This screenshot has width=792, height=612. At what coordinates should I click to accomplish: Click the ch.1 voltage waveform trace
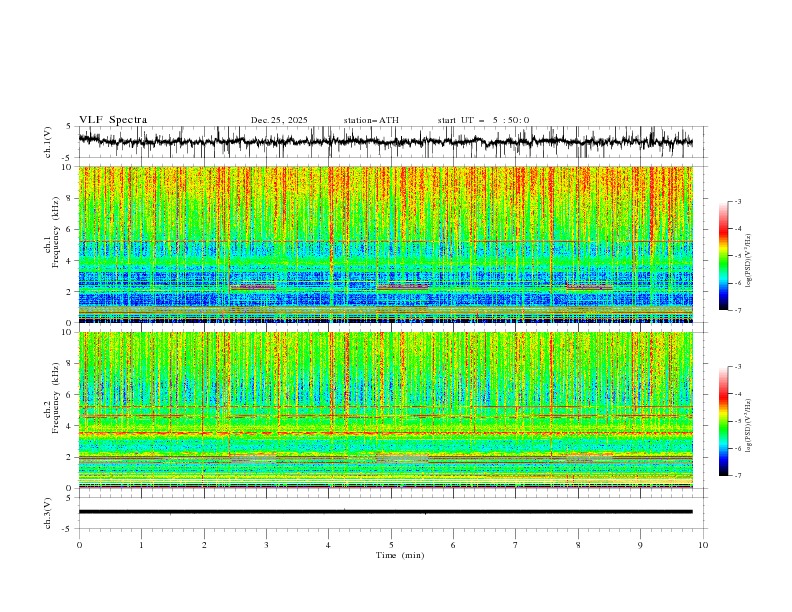click(385, 141)
